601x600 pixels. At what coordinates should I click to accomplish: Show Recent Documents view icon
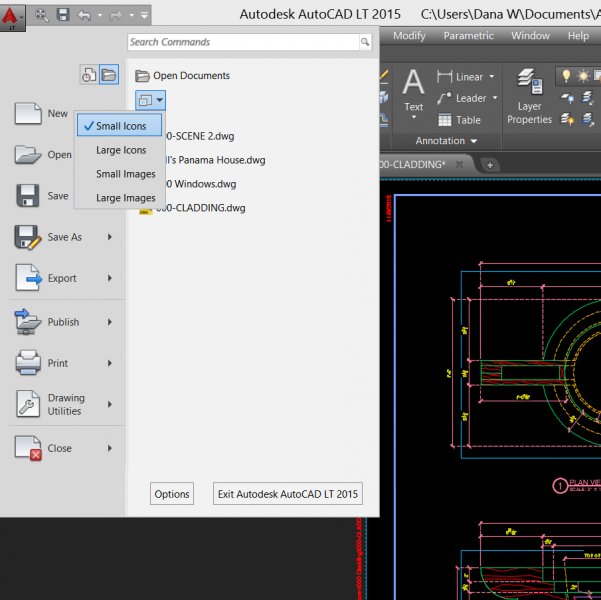(x=89, y=74)
